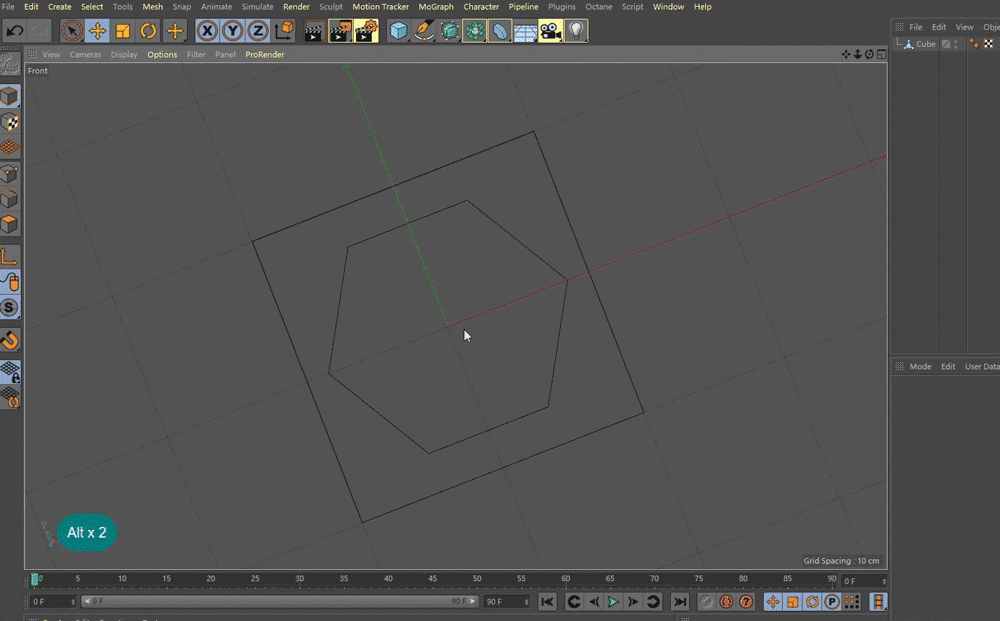The width and height of the screenshot is (1000, 621).
Task: Open the Display viewport menu
Action: click(x=124, y=54)
